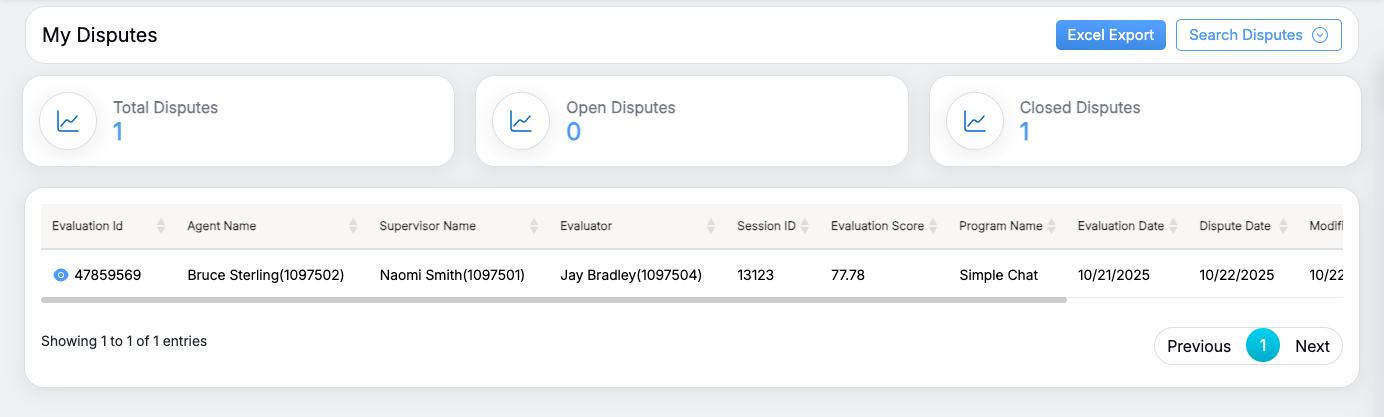Expand the Search Disputes panel
Viewport: 1384px width, 417px height.
pyautogui.click(x=1258, y=35)
